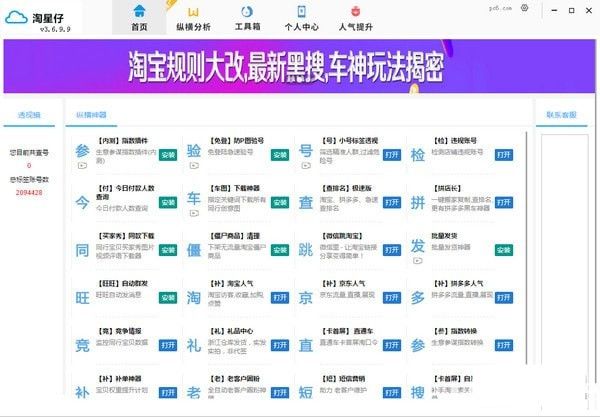Open the 【检】违规账号 tool
The width and height of the screenshot is (600, 417).
point(504,155)
